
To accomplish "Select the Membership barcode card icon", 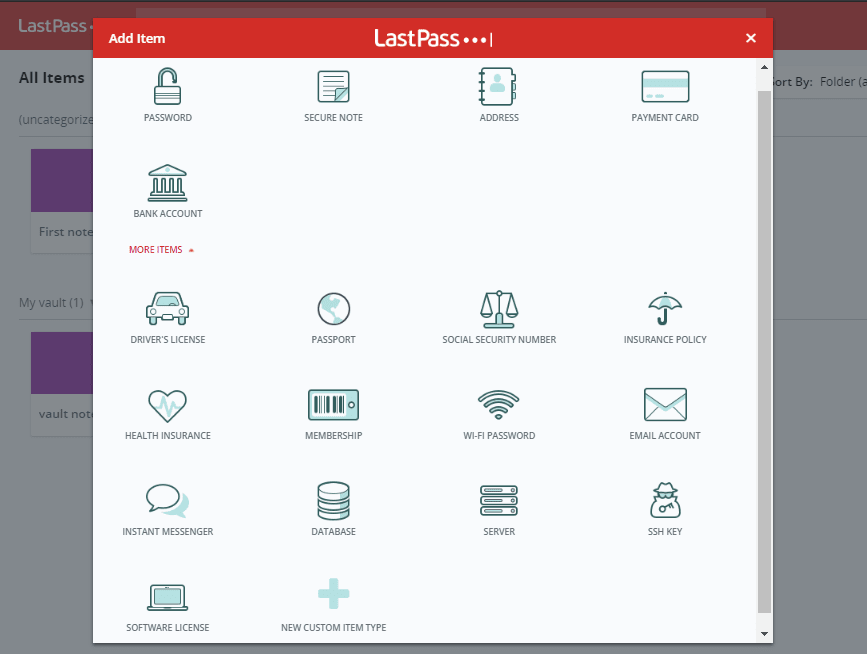I will click(333, 405).
